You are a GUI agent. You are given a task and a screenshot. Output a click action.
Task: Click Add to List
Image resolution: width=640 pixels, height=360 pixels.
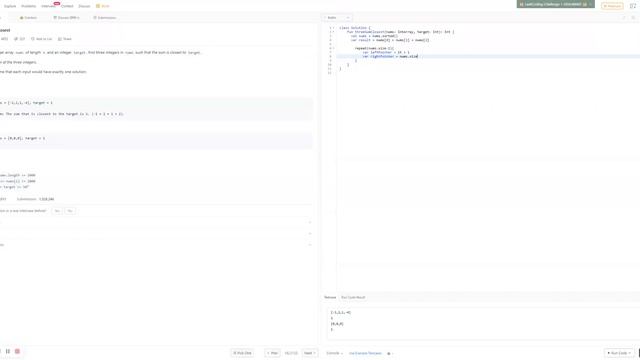[x=42, y=39]
